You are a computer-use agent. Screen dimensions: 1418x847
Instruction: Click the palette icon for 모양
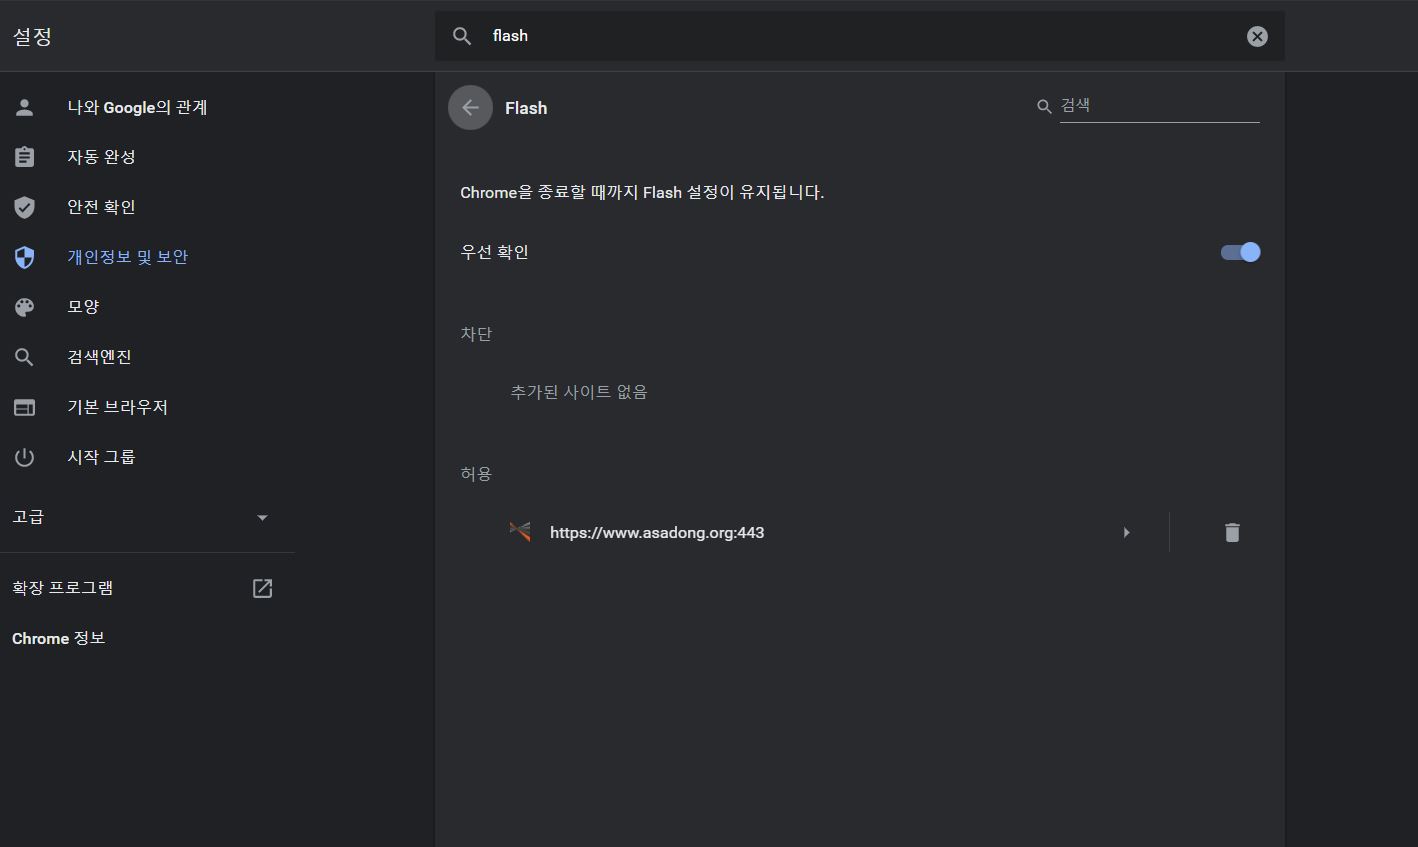coord(25,307)
